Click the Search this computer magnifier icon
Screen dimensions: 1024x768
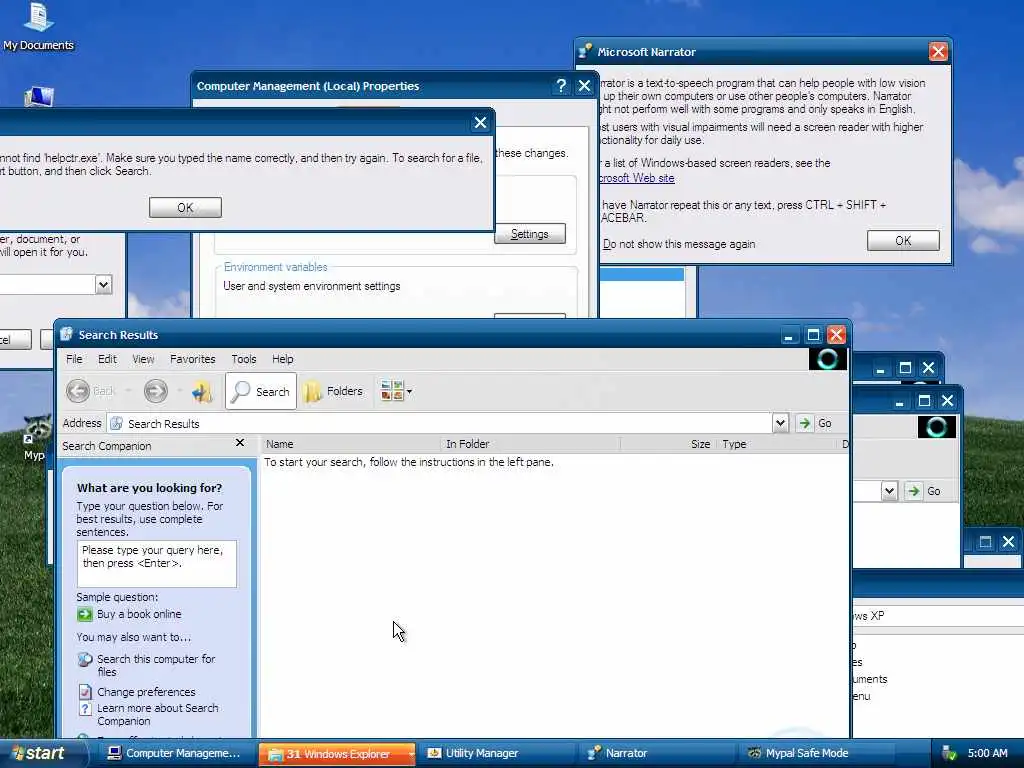(x=85, y=660)
